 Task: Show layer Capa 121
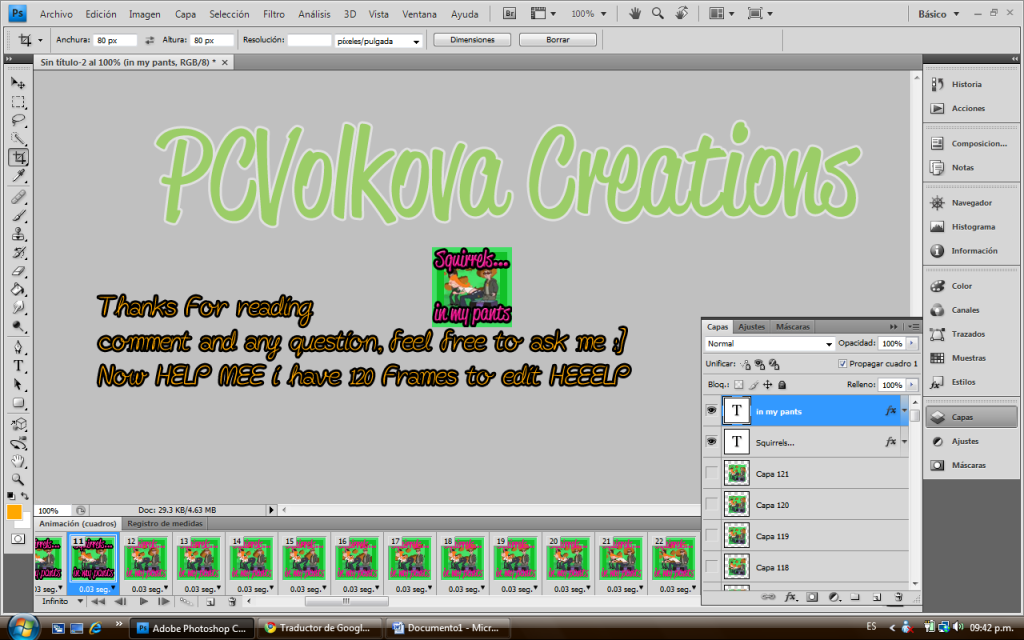pos(711,473)
